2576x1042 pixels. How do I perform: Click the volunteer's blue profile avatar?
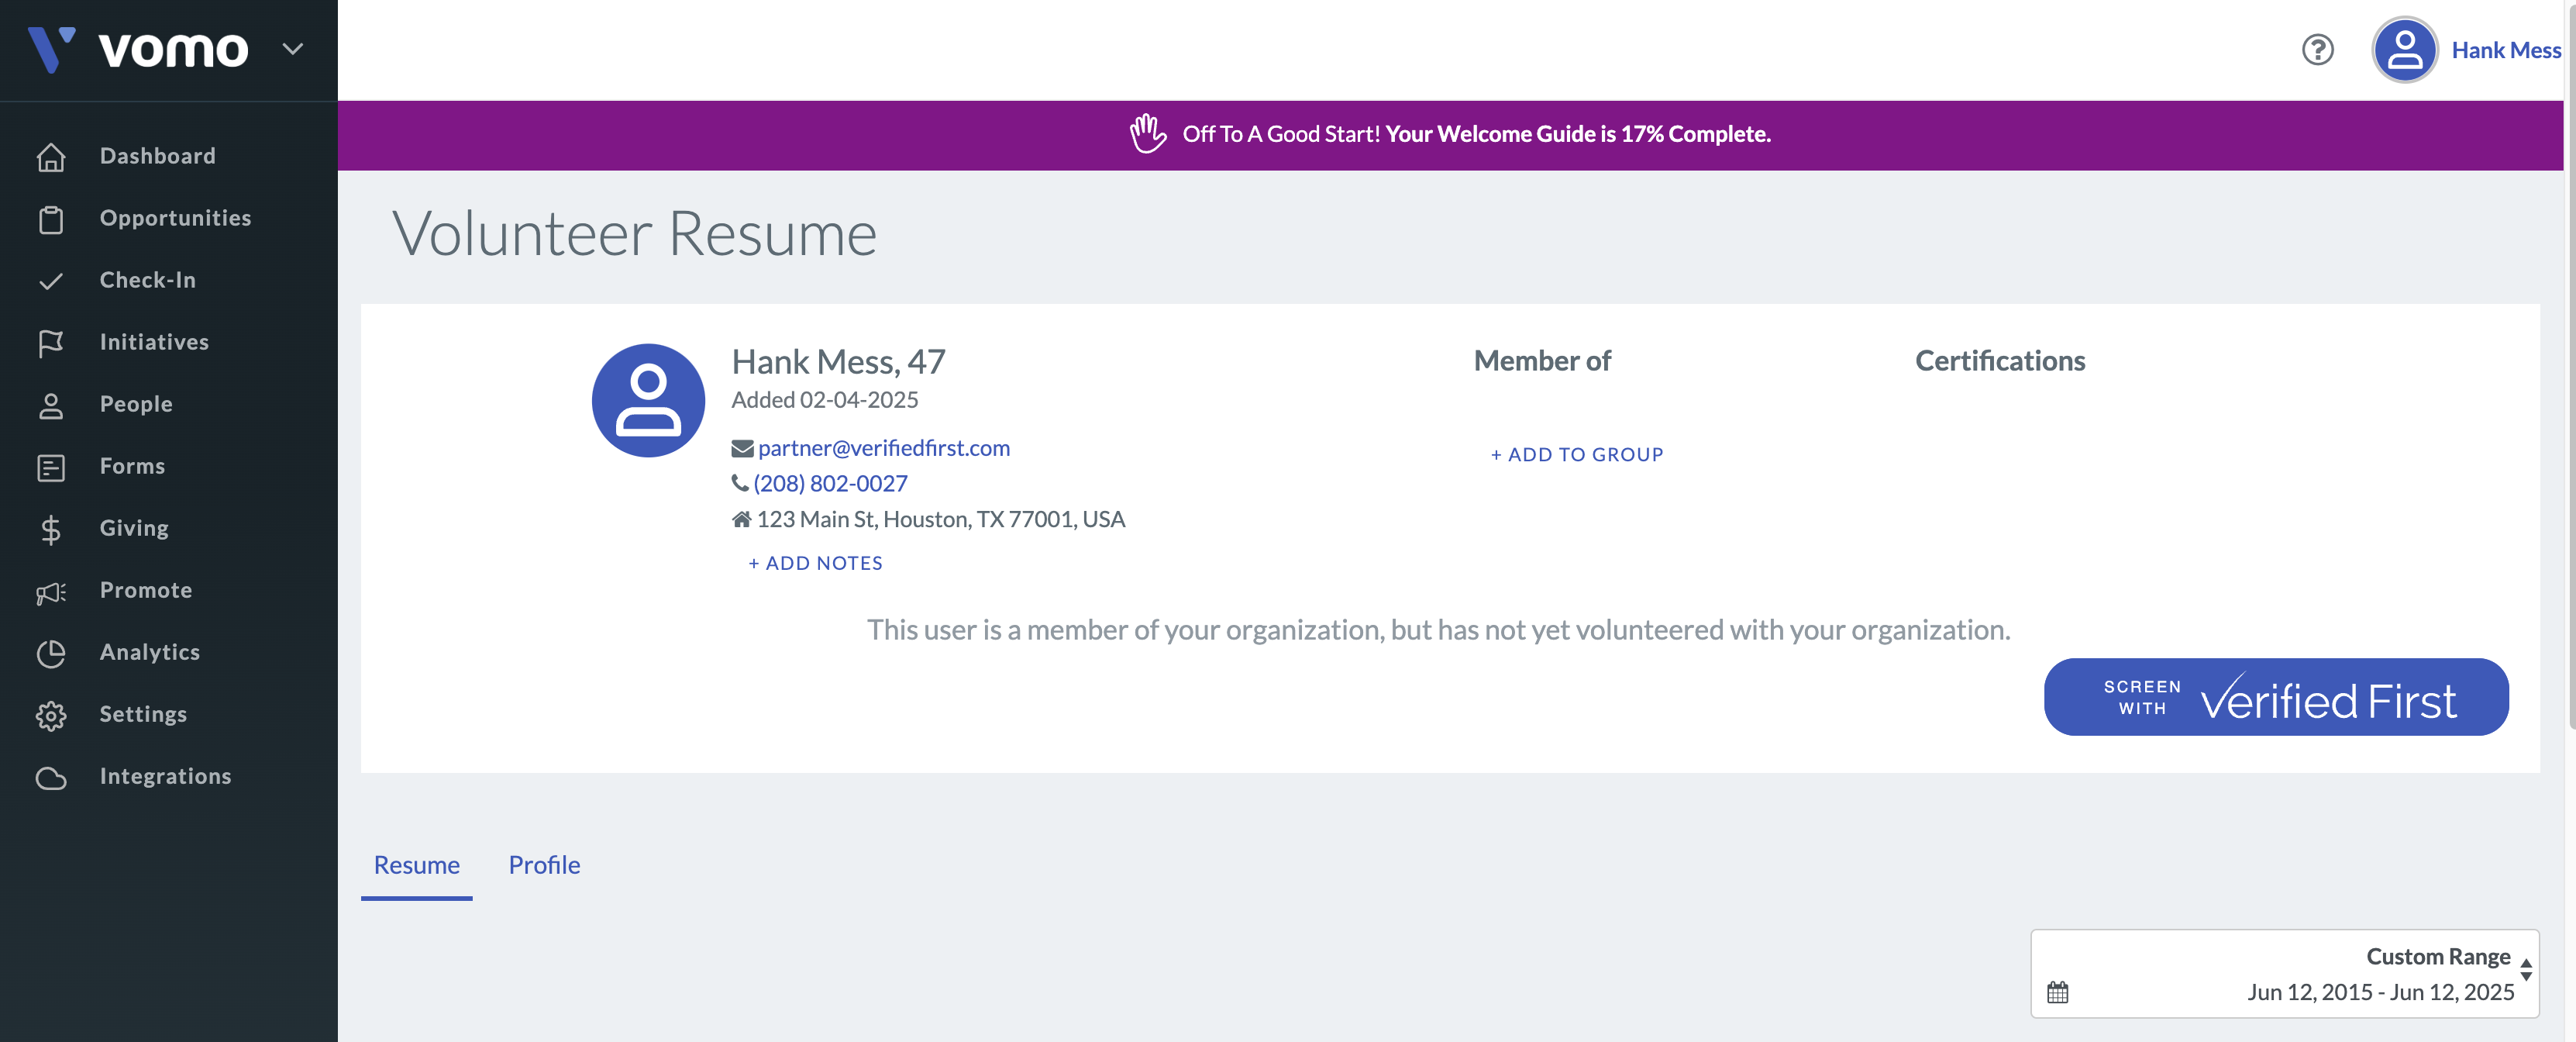648,400
